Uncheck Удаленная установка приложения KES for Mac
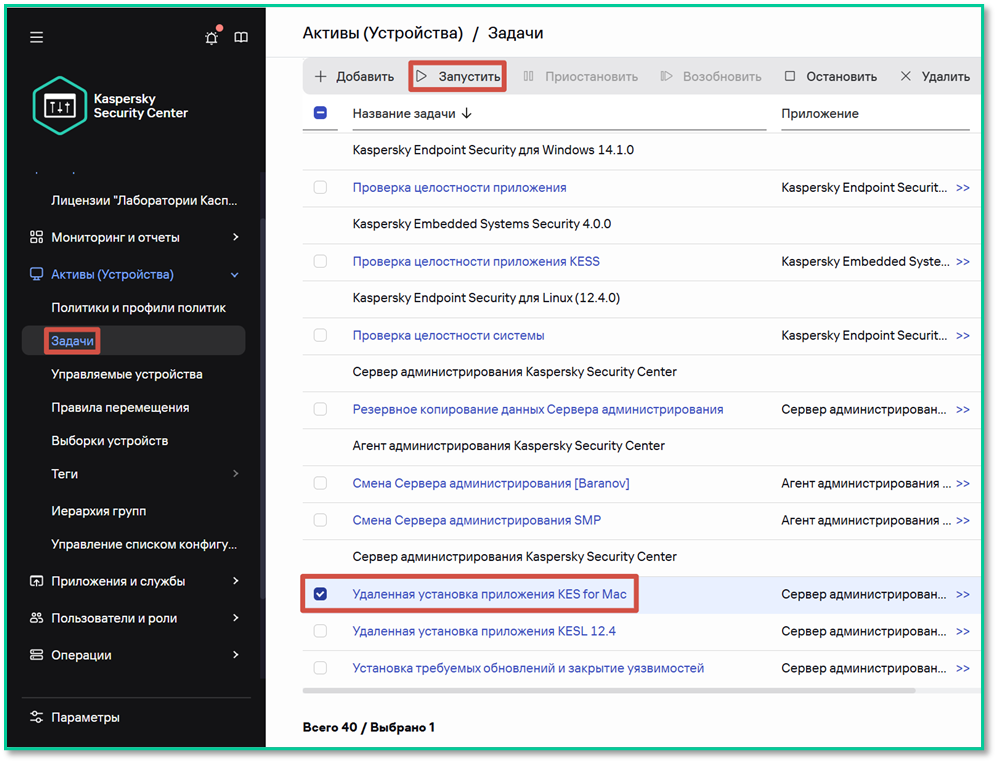 (x=320, y=594)
